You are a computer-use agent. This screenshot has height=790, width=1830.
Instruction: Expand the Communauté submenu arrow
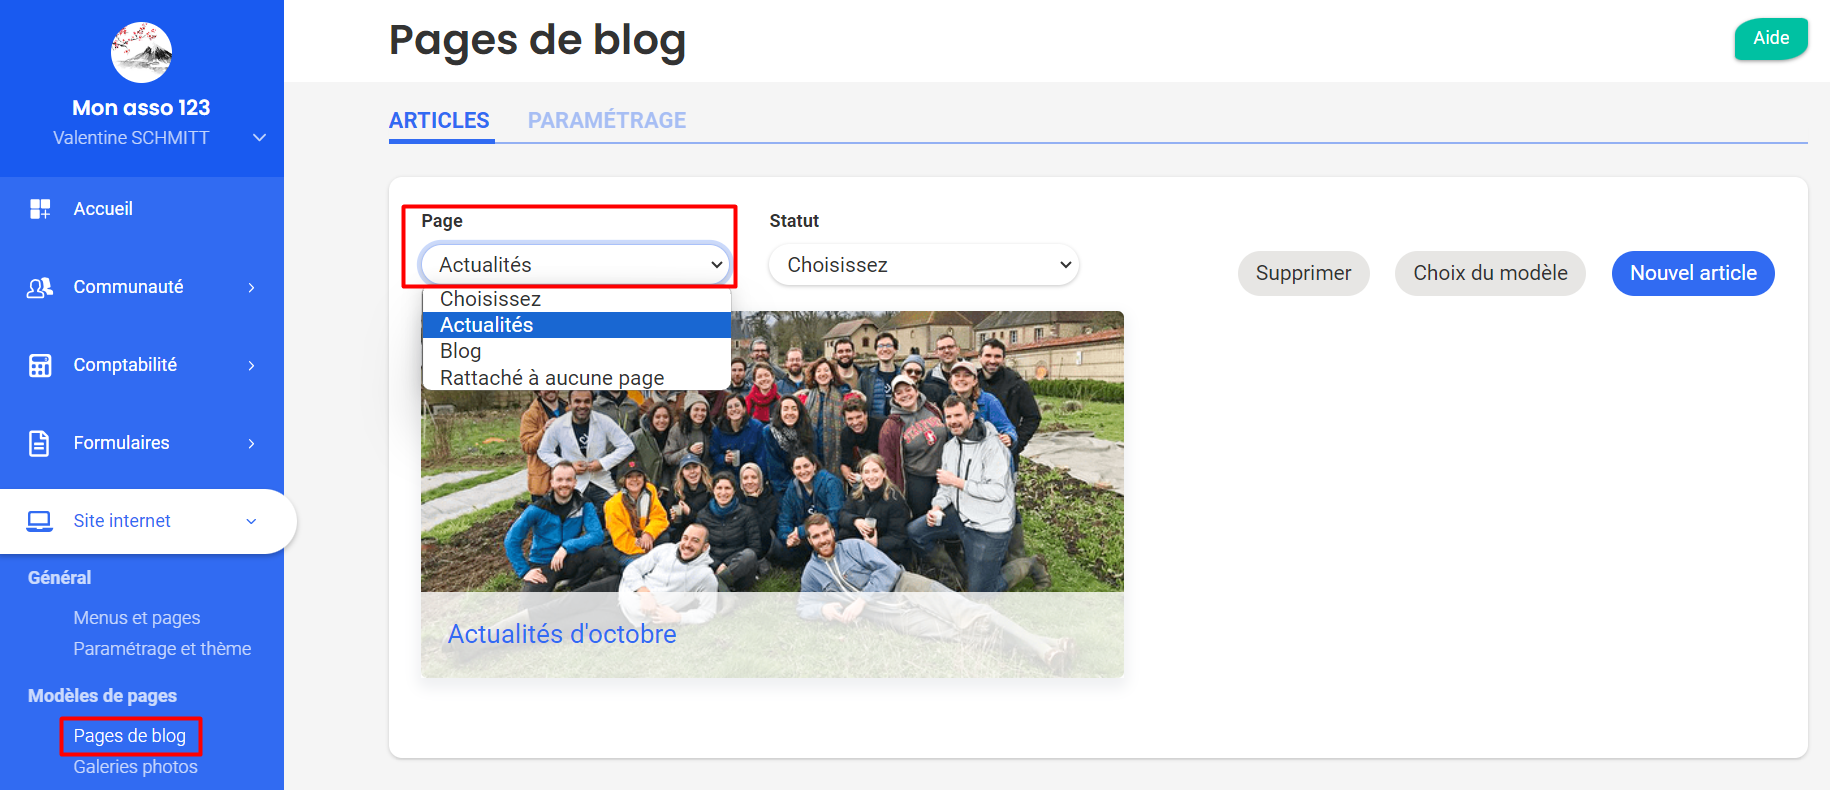[252, 288]
